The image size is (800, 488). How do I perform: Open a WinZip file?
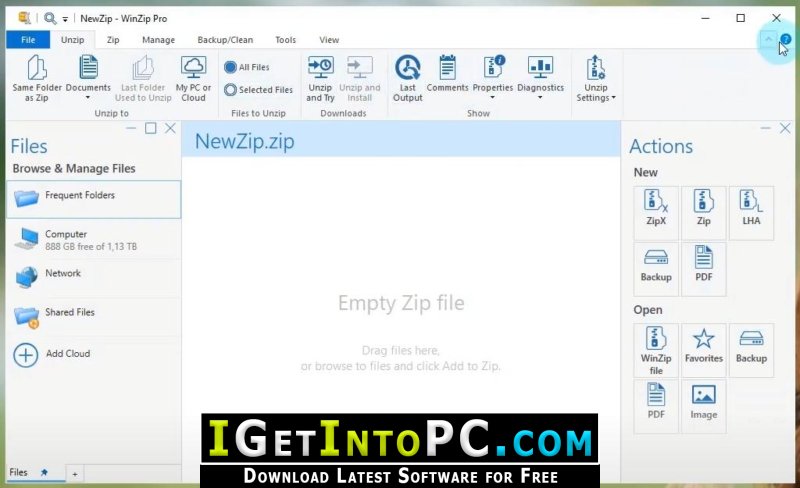tap(656, 350)
